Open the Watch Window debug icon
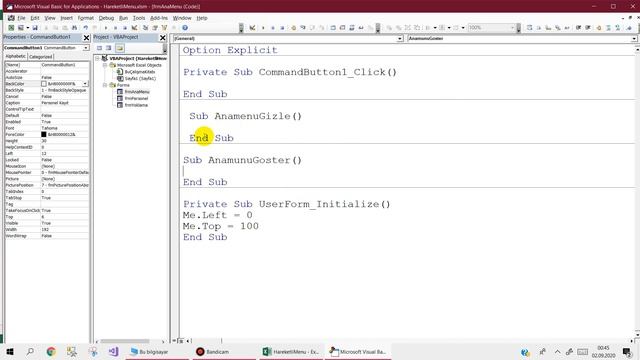The image size is (640, 360). click(x=352, y=28)
